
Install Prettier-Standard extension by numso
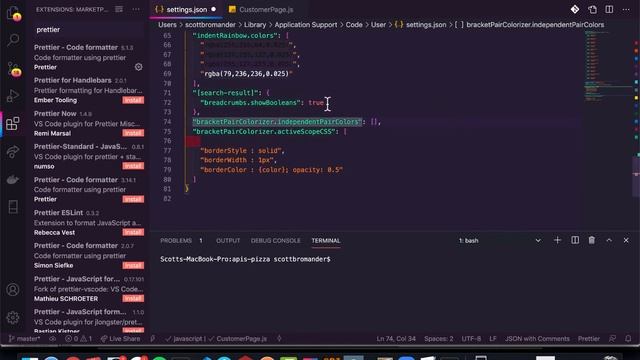[x=133, y=166]
